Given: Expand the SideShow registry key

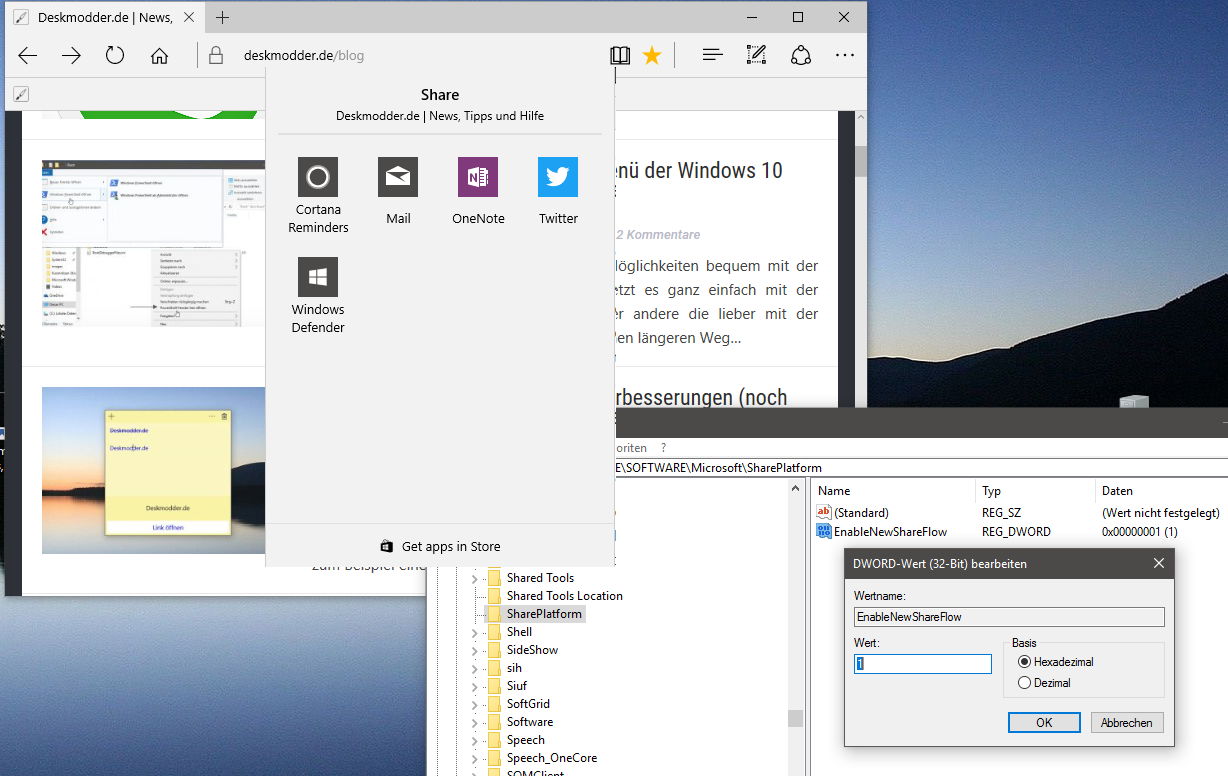Looking at the screenshot, I should [474, 650].
